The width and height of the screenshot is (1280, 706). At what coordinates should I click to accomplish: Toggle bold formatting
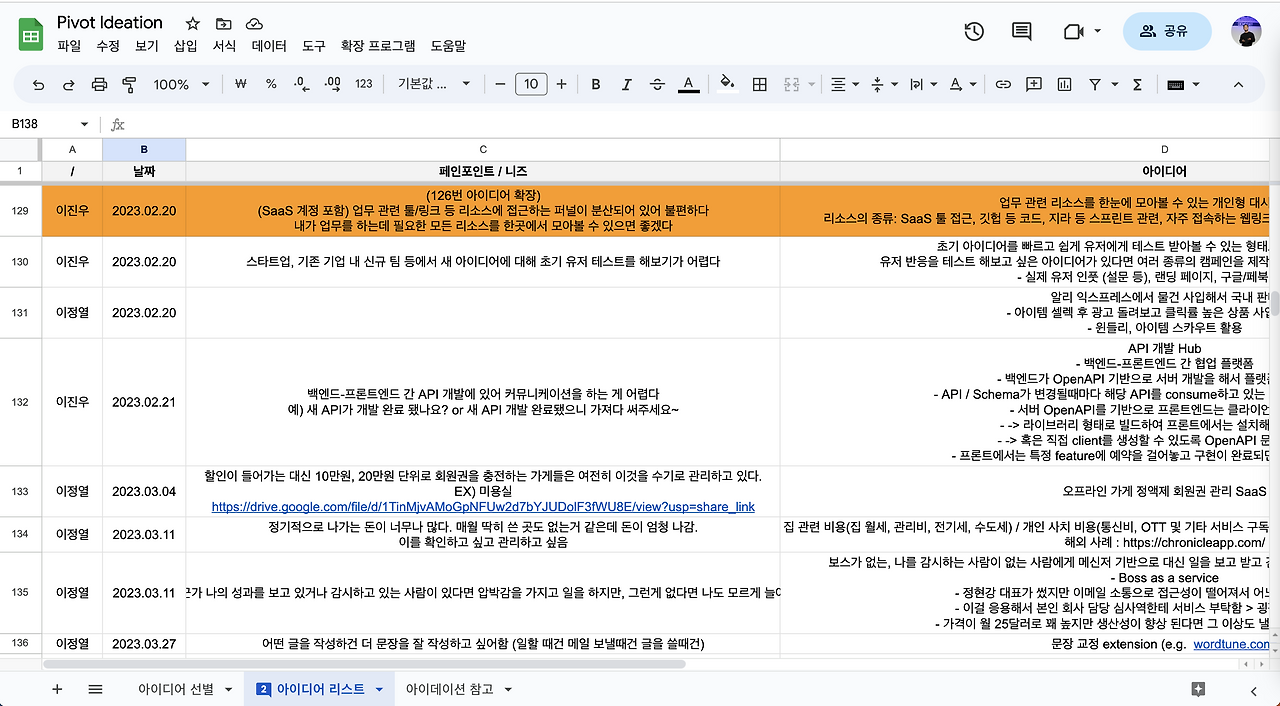(x=595, y=84)
